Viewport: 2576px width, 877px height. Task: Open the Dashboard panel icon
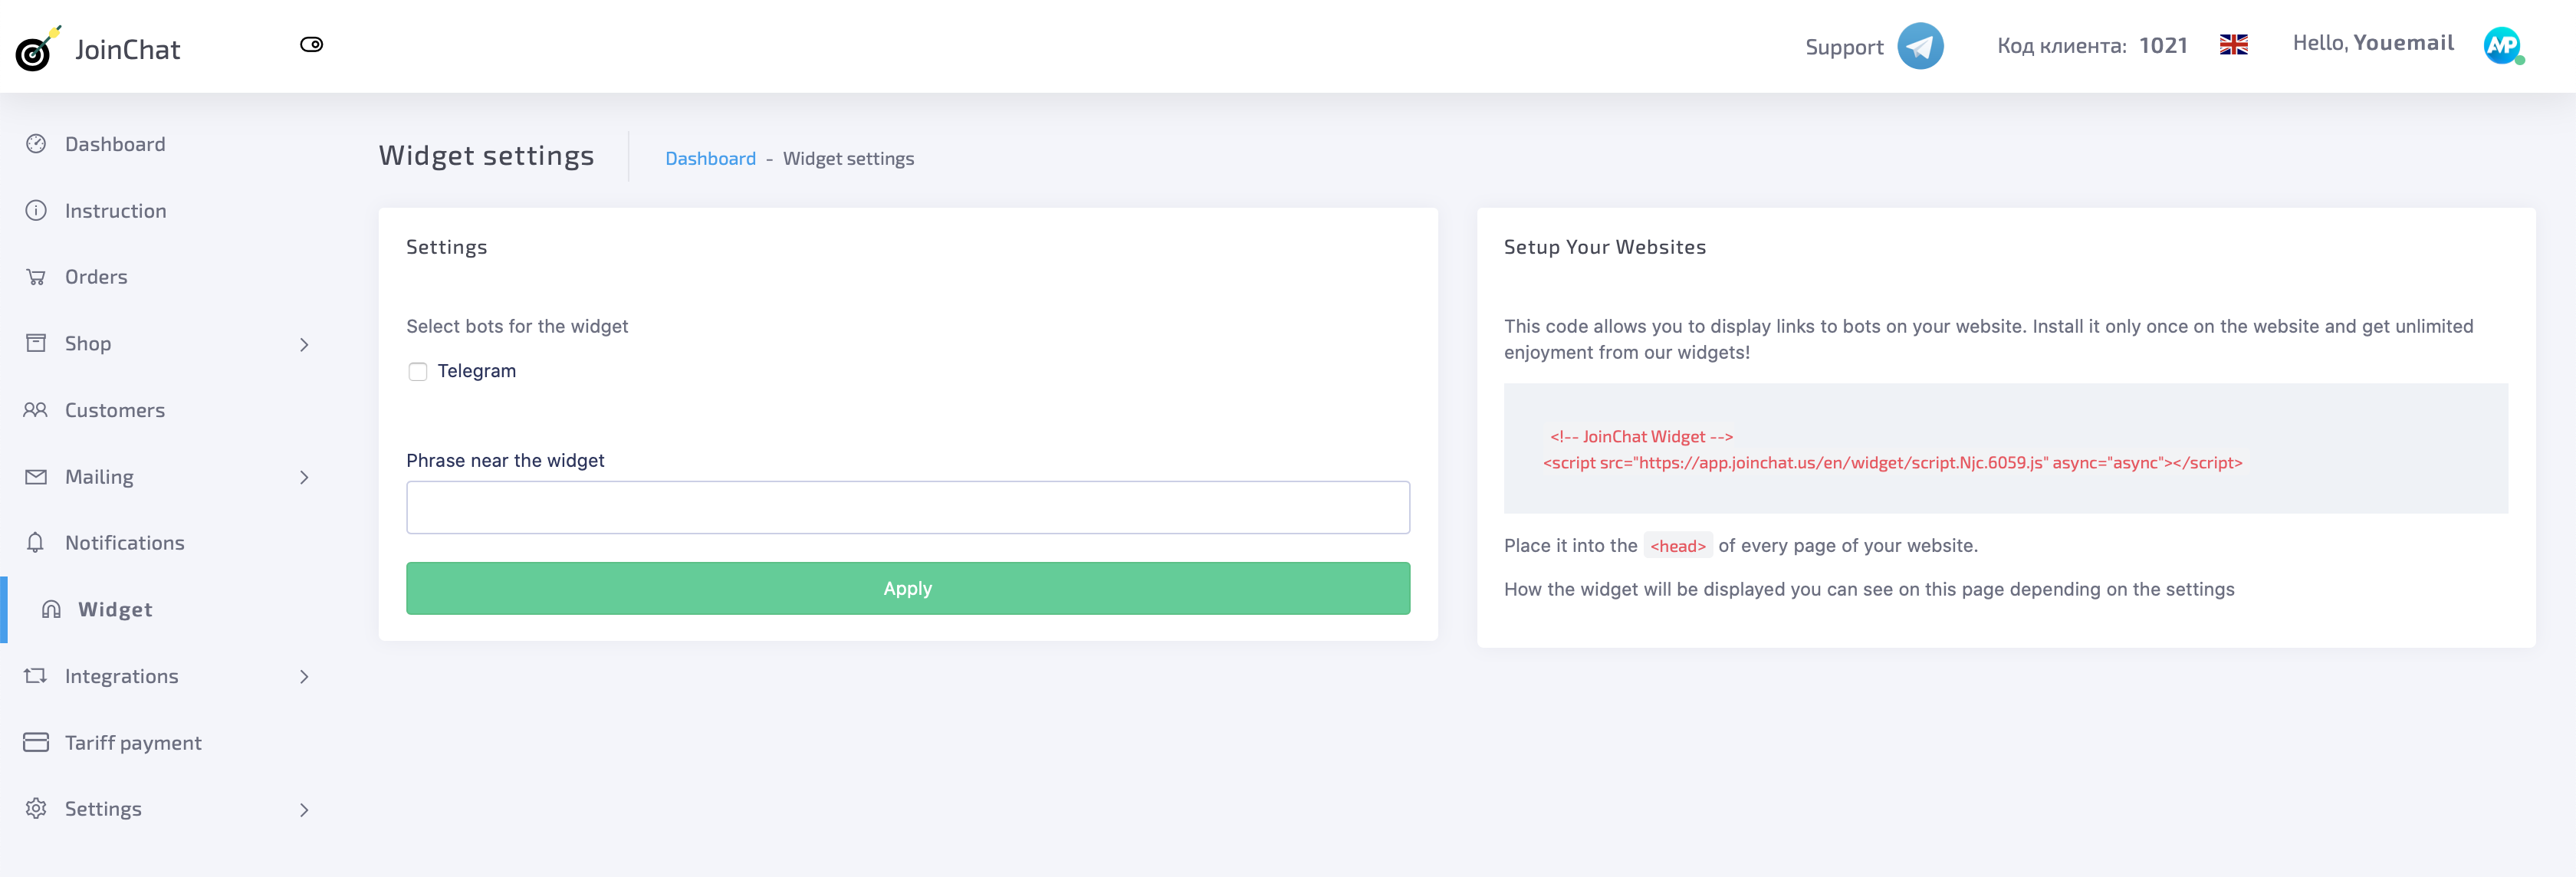[x=36, y=144]
